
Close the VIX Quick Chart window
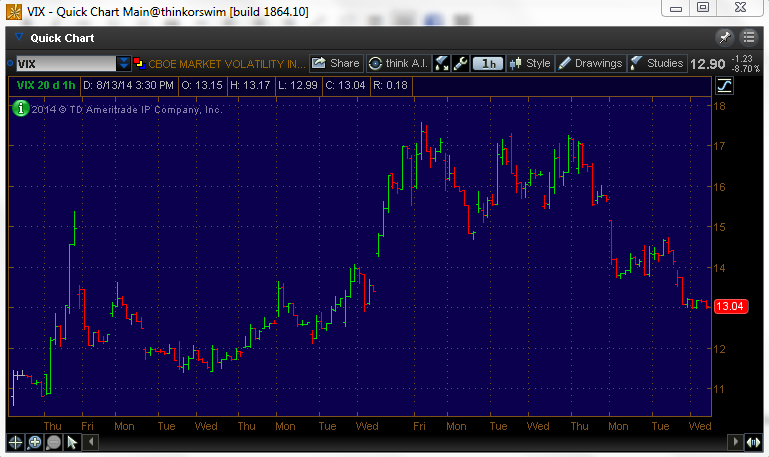[741, 8]
